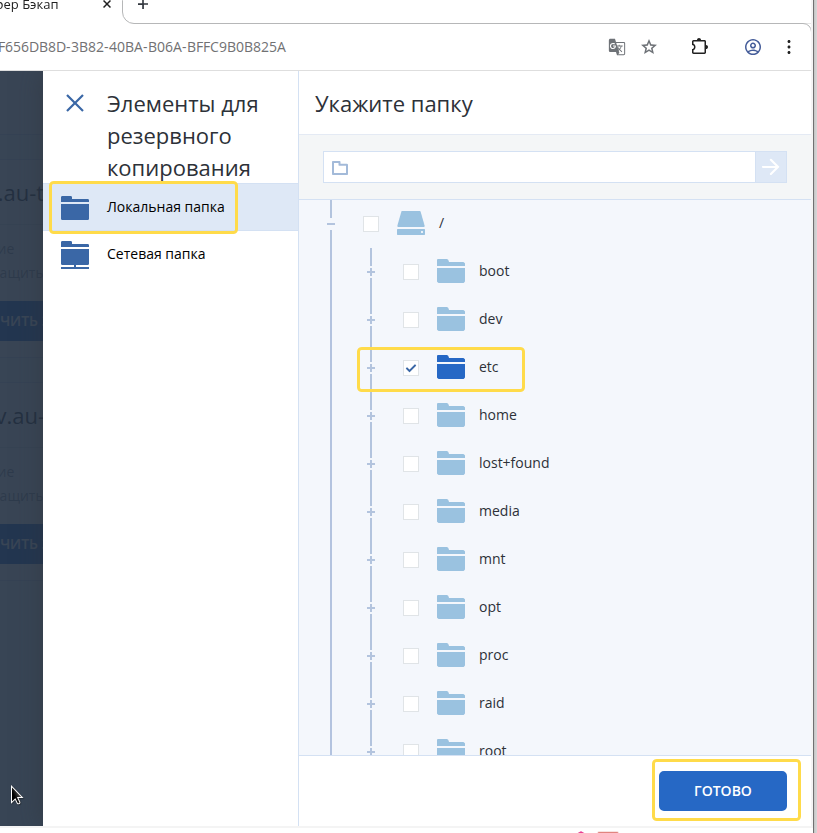
Task: Uncheck the etc folder checkbox
Action: point(411,368)
